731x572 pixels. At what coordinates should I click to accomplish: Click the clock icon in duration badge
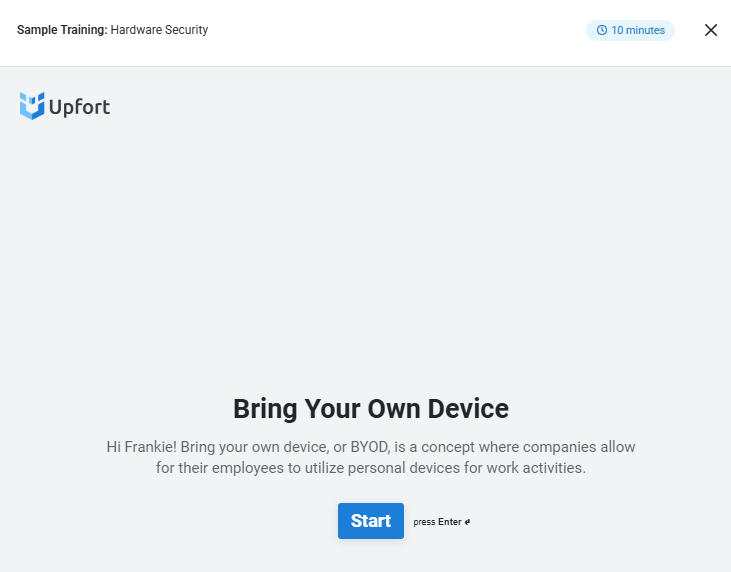point(602,30)
